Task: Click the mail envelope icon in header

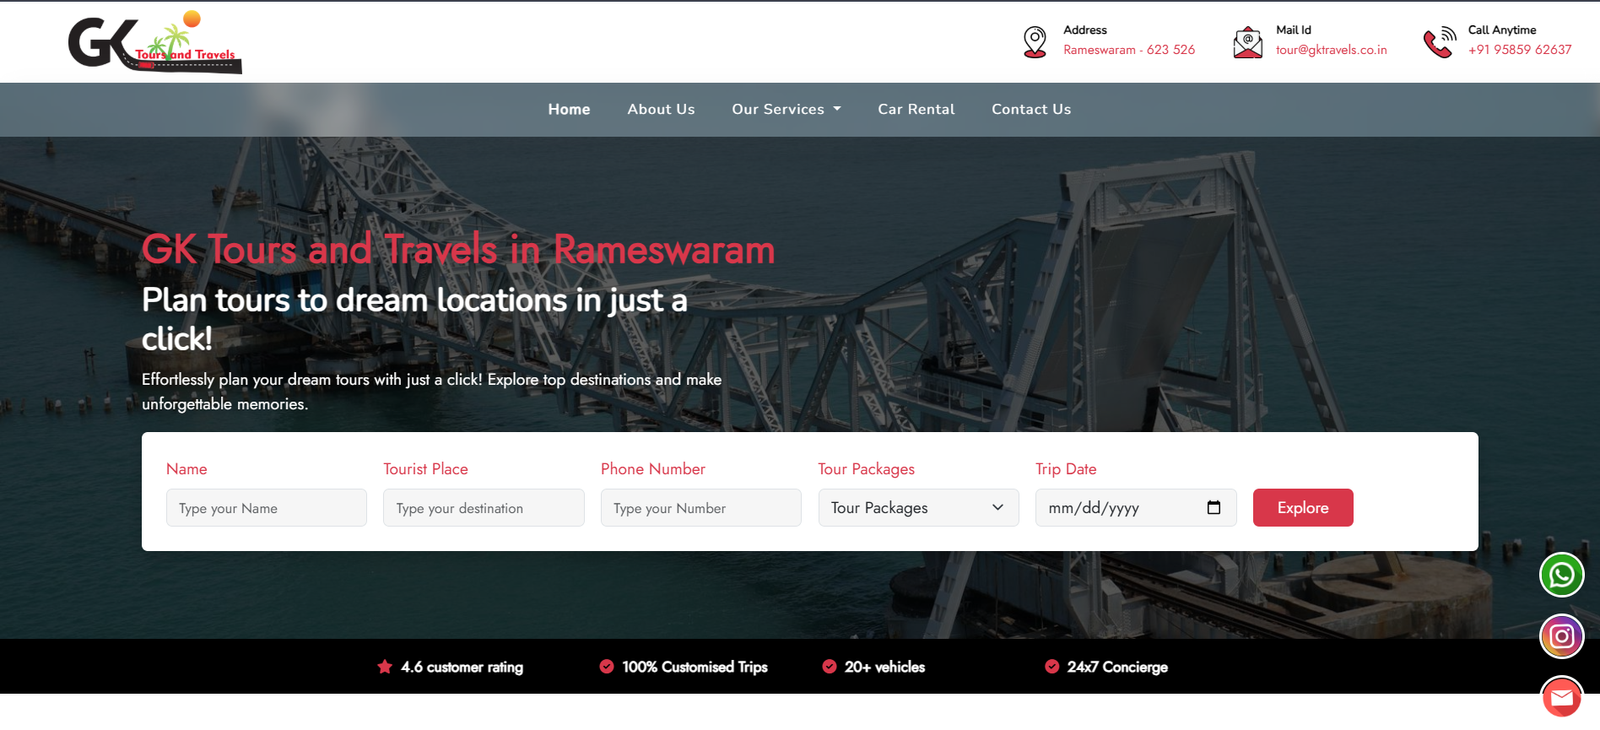Action: [1247, 42]
